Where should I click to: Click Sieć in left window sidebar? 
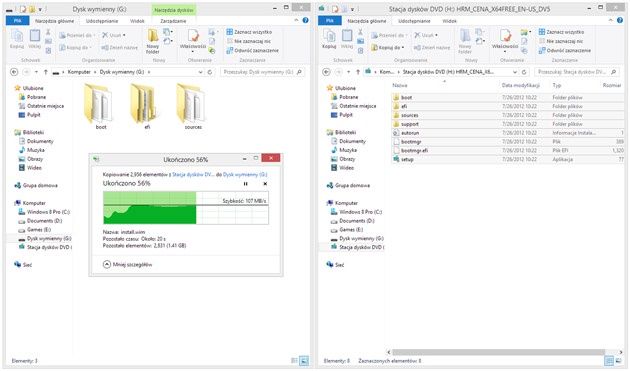click(23, 264)
